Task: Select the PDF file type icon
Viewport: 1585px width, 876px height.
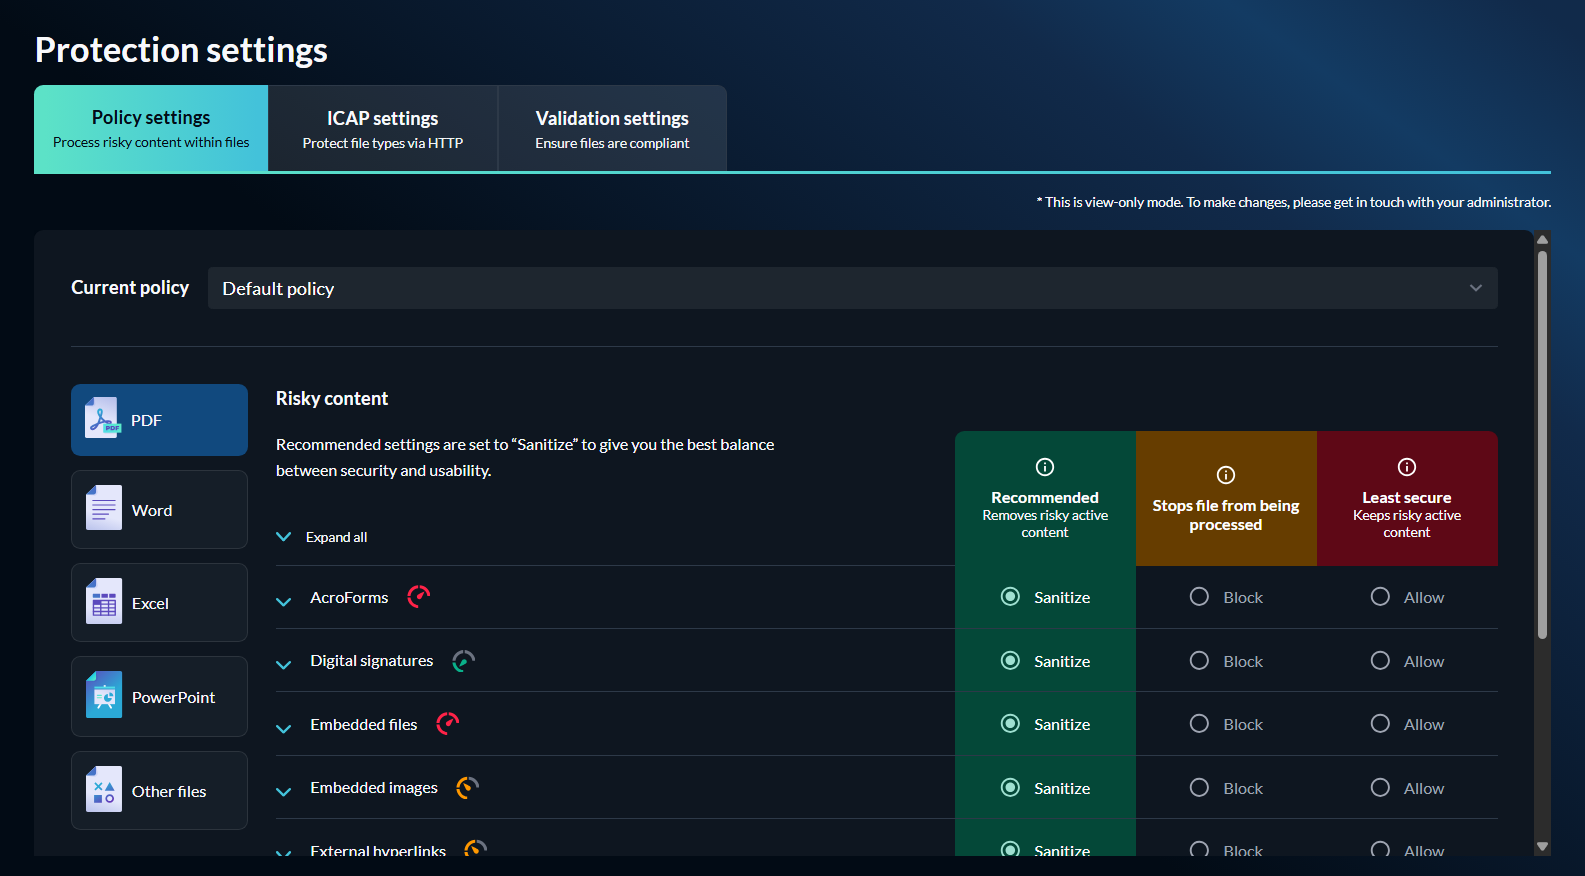Action: [x=103, y=419]
